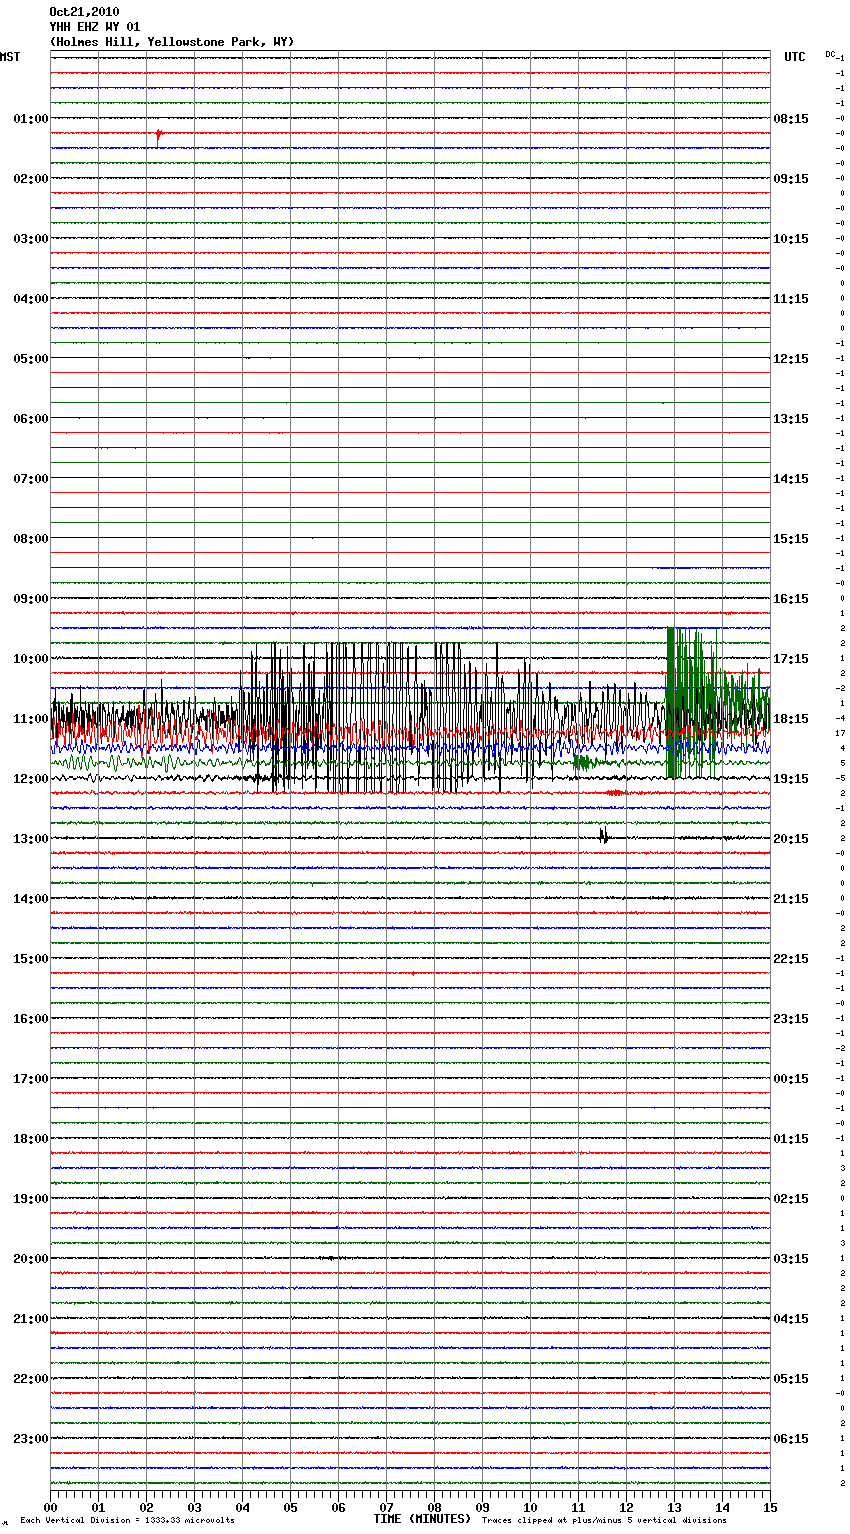Select the 04:00 MST row label

[31, 299]
